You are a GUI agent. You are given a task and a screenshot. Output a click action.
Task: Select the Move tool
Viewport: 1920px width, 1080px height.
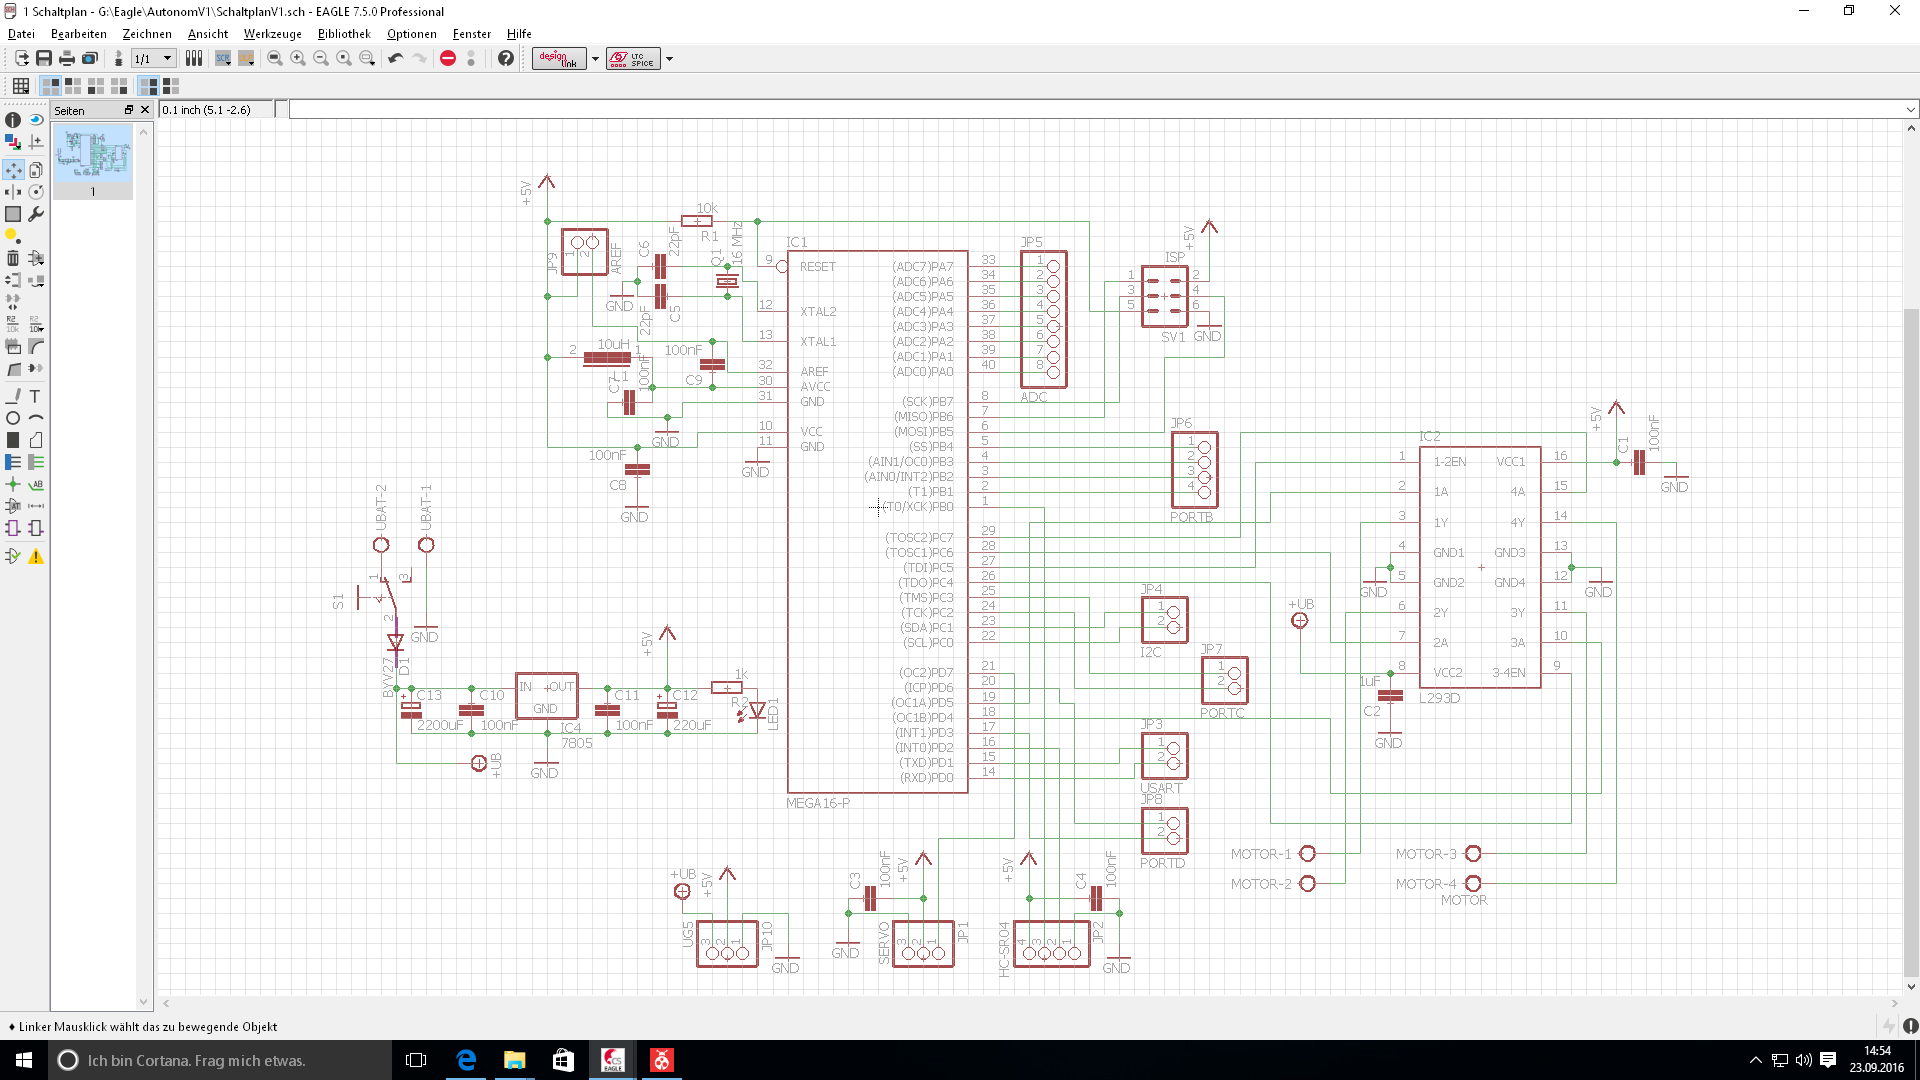coord(13,170)
